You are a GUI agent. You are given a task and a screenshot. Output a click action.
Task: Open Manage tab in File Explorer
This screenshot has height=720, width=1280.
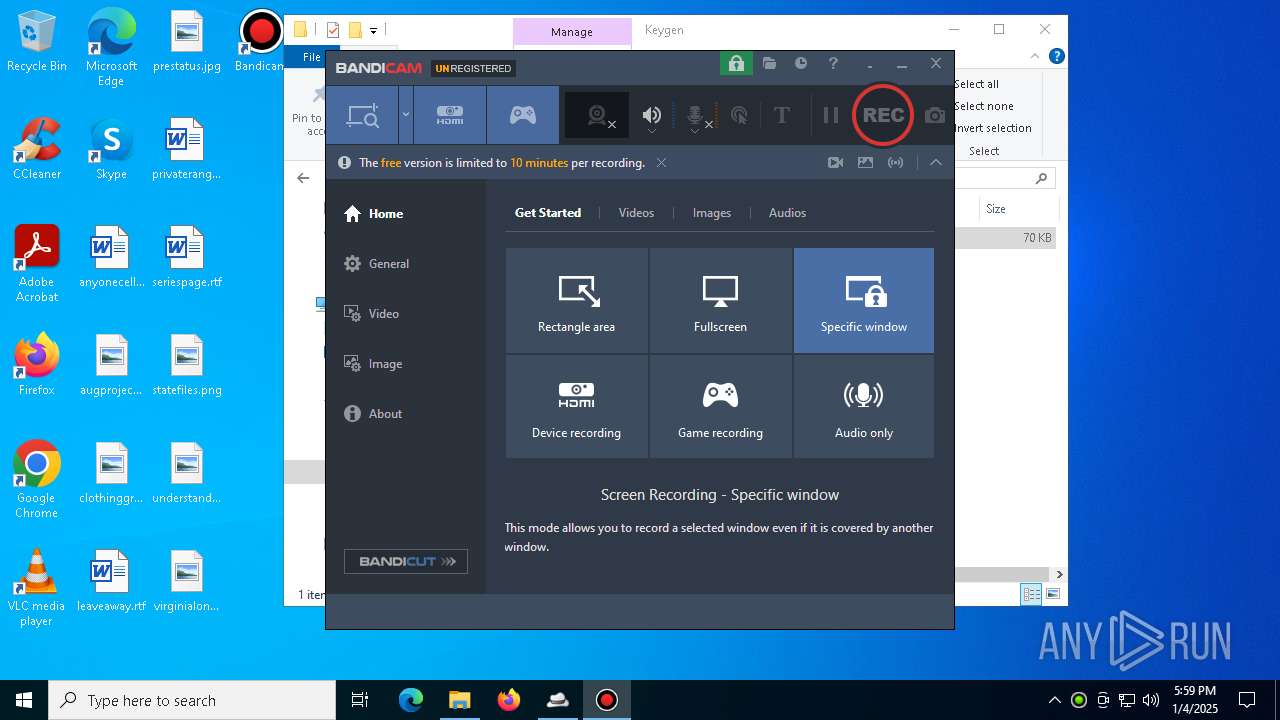click(x=572, y=32)
